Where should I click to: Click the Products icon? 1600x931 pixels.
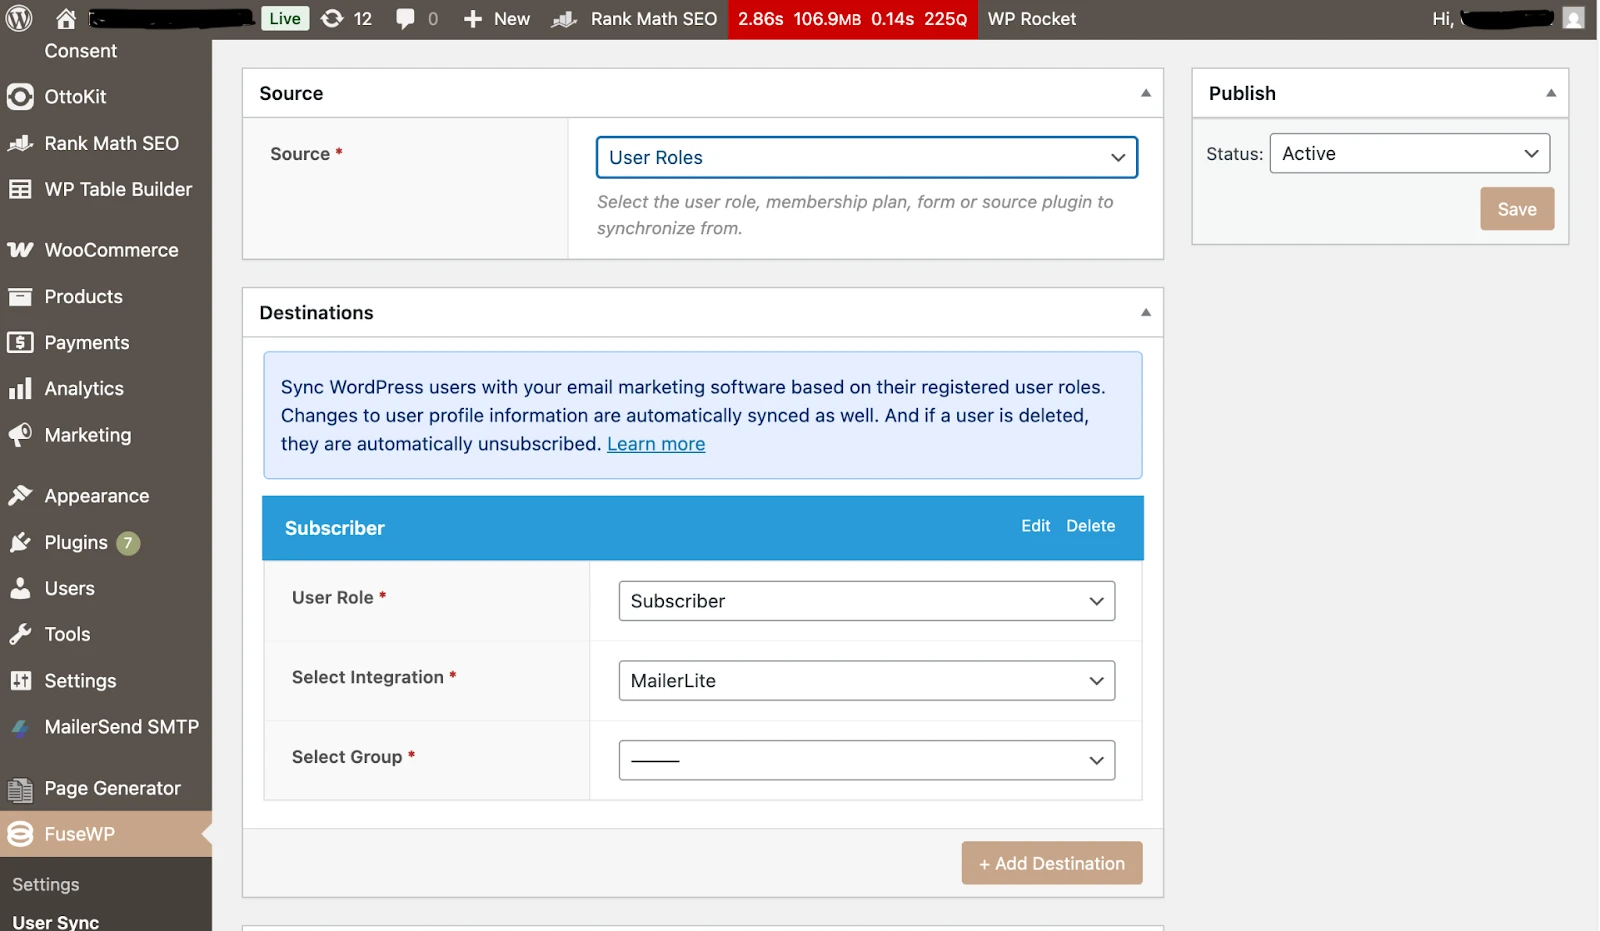pos(20,296)
